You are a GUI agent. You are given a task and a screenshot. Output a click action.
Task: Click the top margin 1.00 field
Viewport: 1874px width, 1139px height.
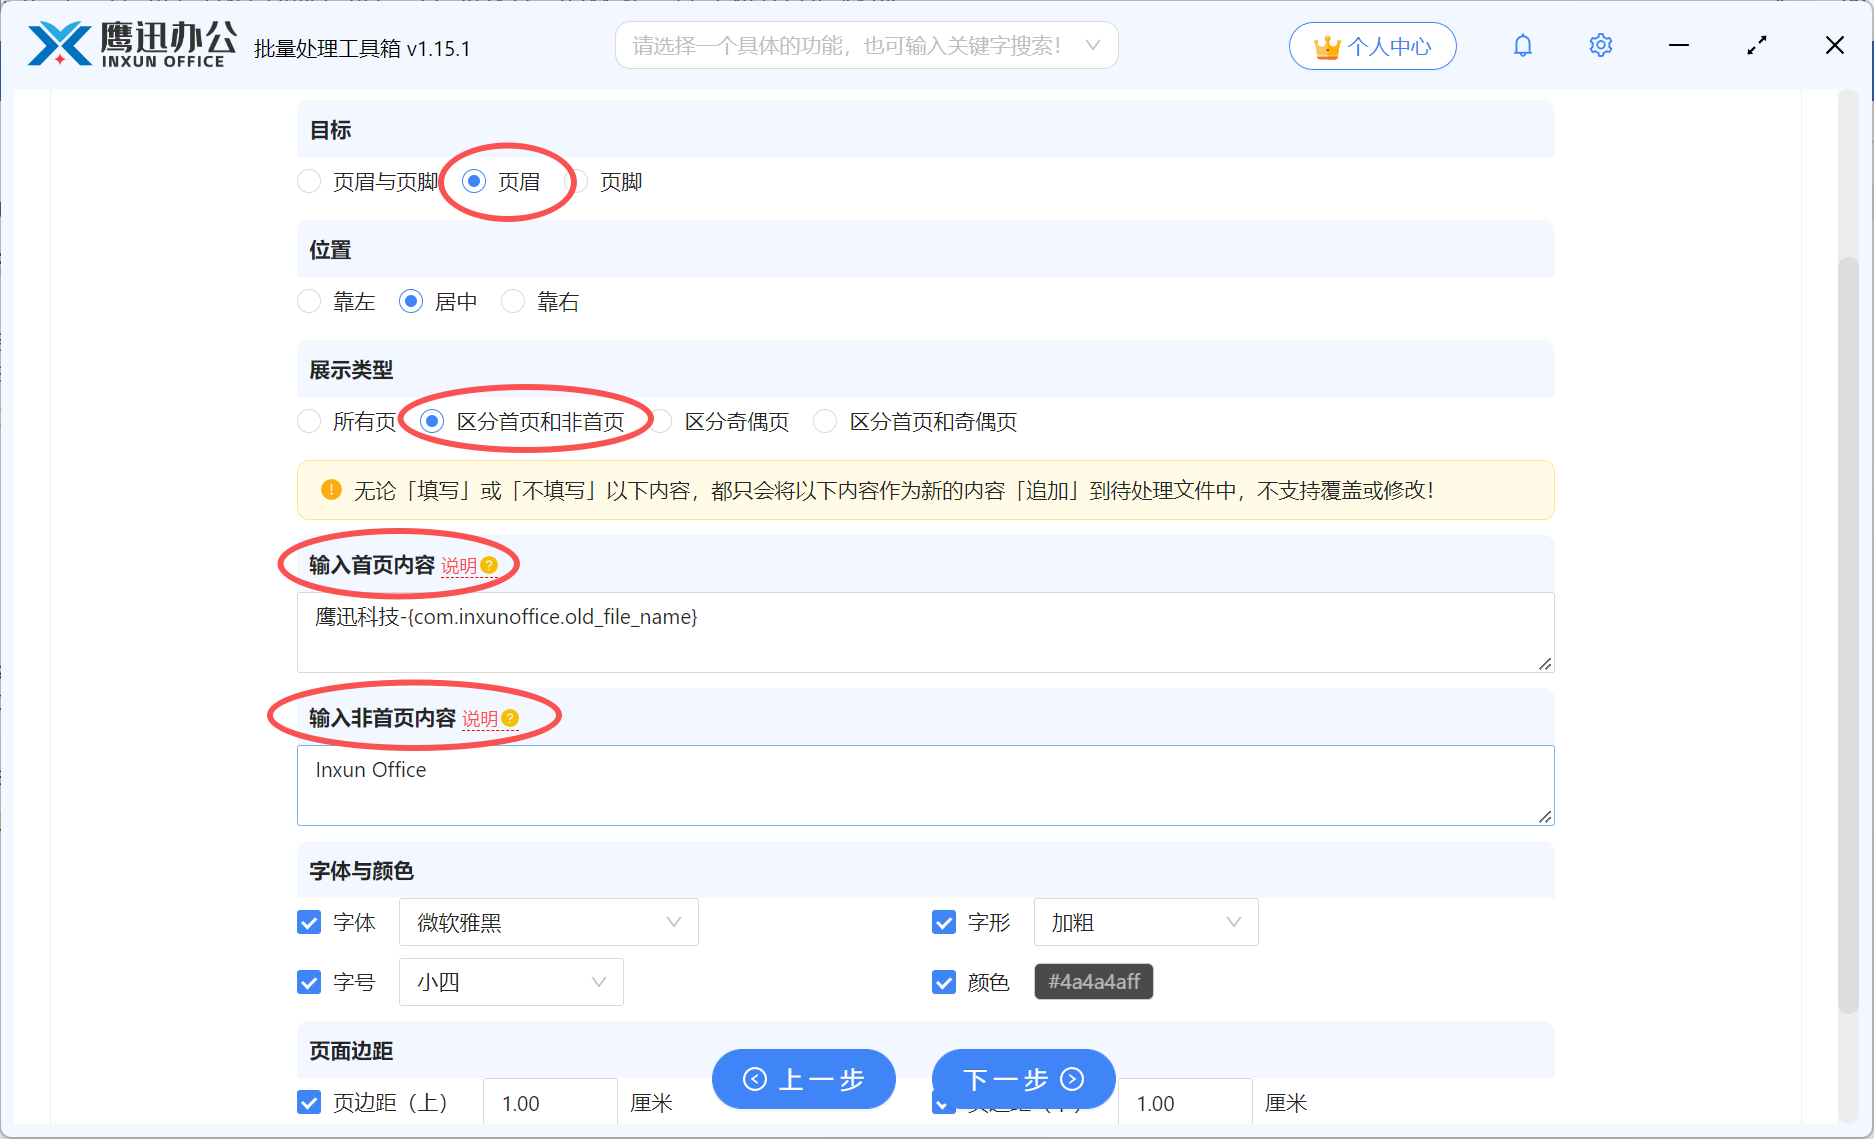[x=550, y=1102]
